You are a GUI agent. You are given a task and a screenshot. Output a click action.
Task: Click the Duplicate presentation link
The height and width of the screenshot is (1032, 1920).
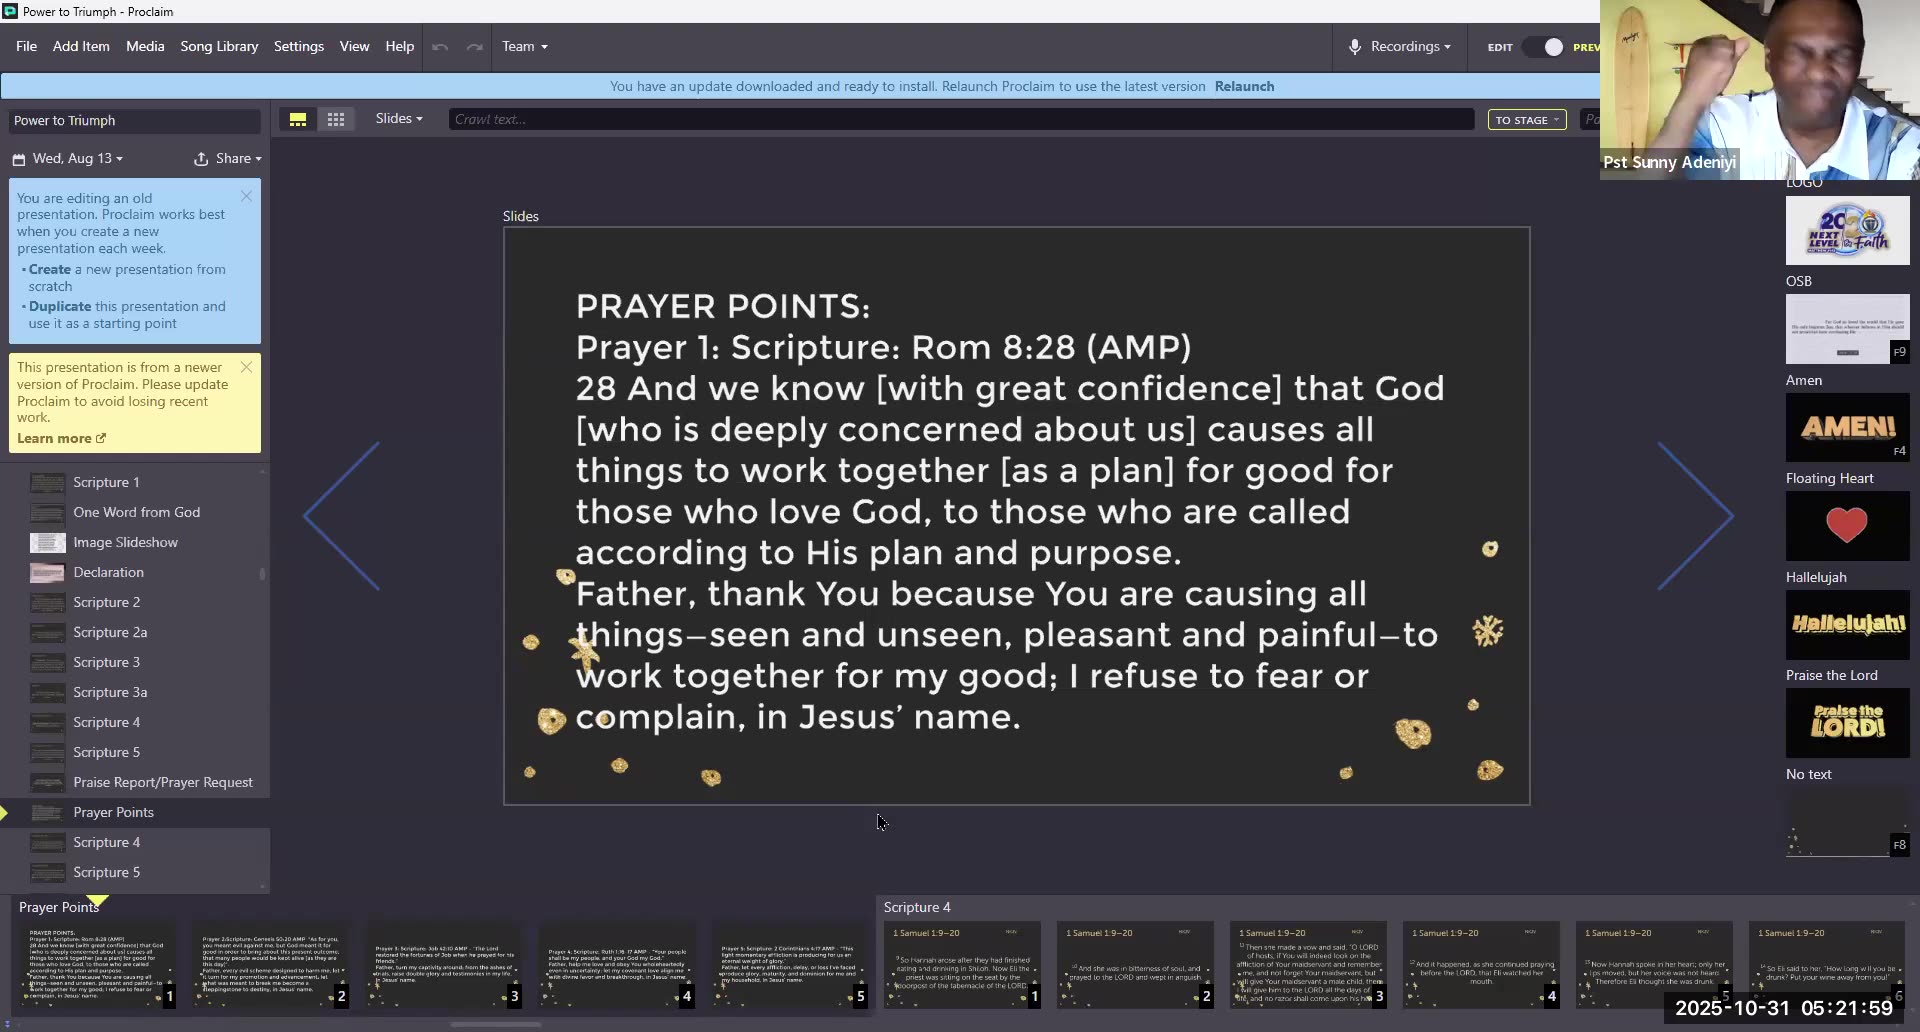[60, 307]
